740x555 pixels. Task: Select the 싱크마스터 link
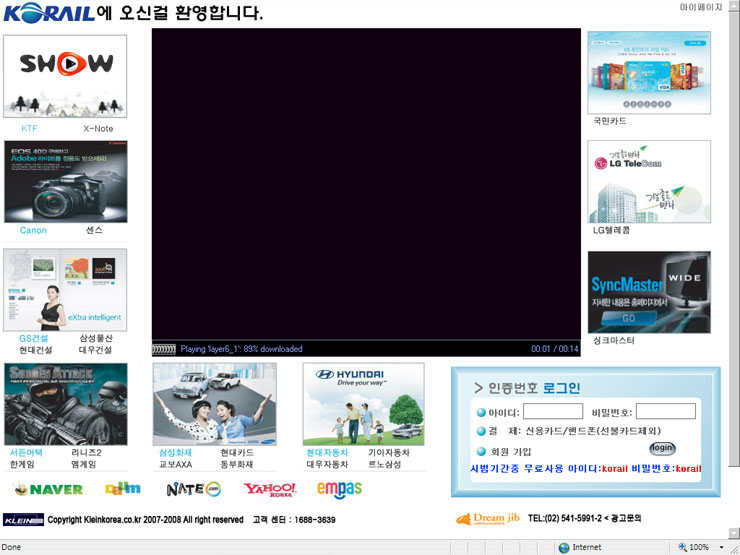(614, 341)
